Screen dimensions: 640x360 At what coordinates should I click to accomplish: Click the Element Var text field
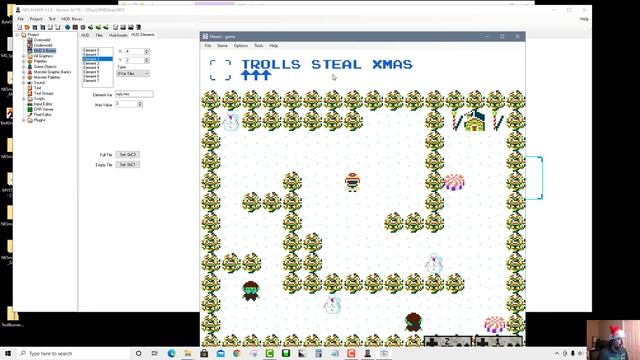coord(134,94)
